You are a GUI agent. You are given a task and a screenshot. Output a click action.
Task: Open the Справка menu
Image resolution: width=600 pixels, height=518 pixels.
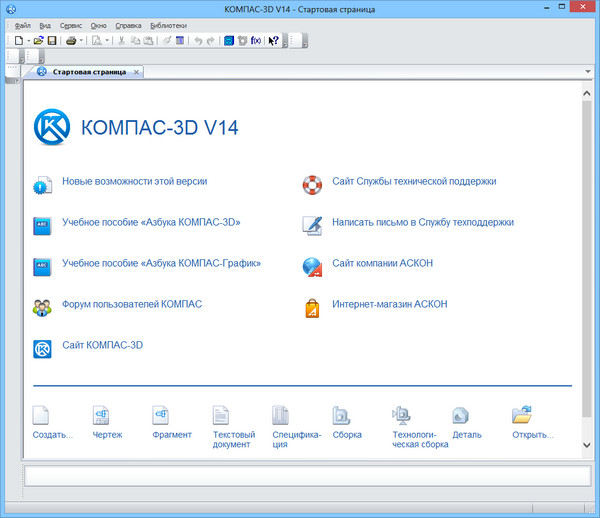(x=128, y=26)
